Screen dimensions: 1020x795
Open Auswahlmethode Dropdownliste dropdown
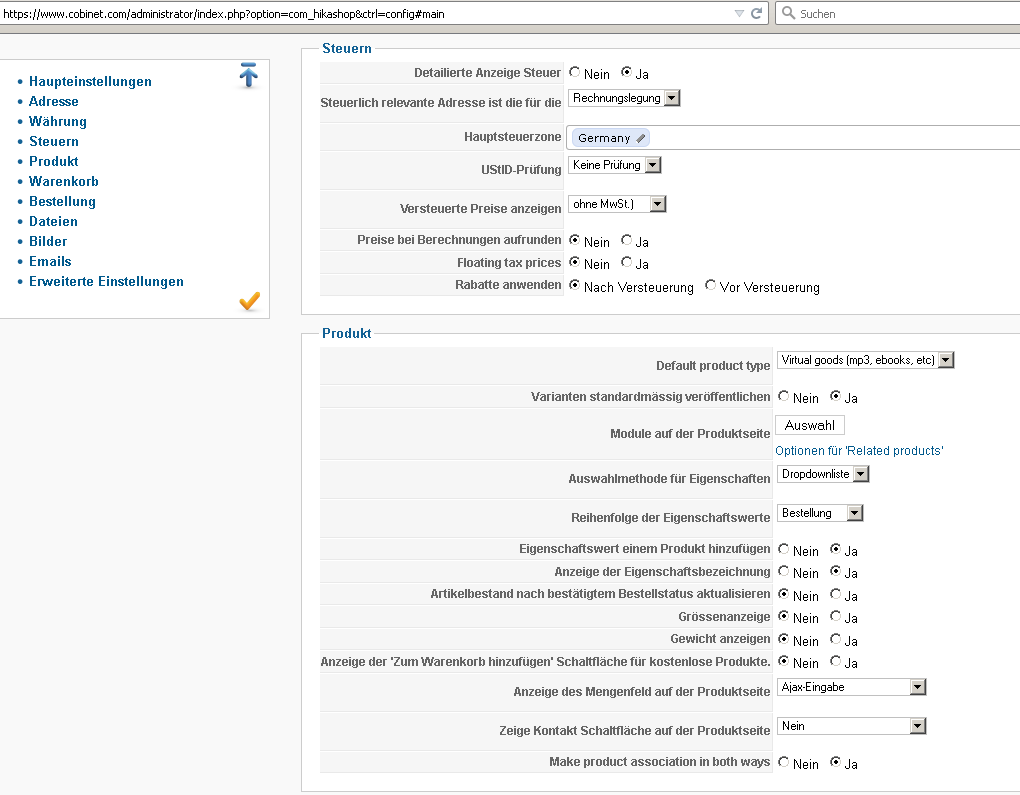[823, 474]
